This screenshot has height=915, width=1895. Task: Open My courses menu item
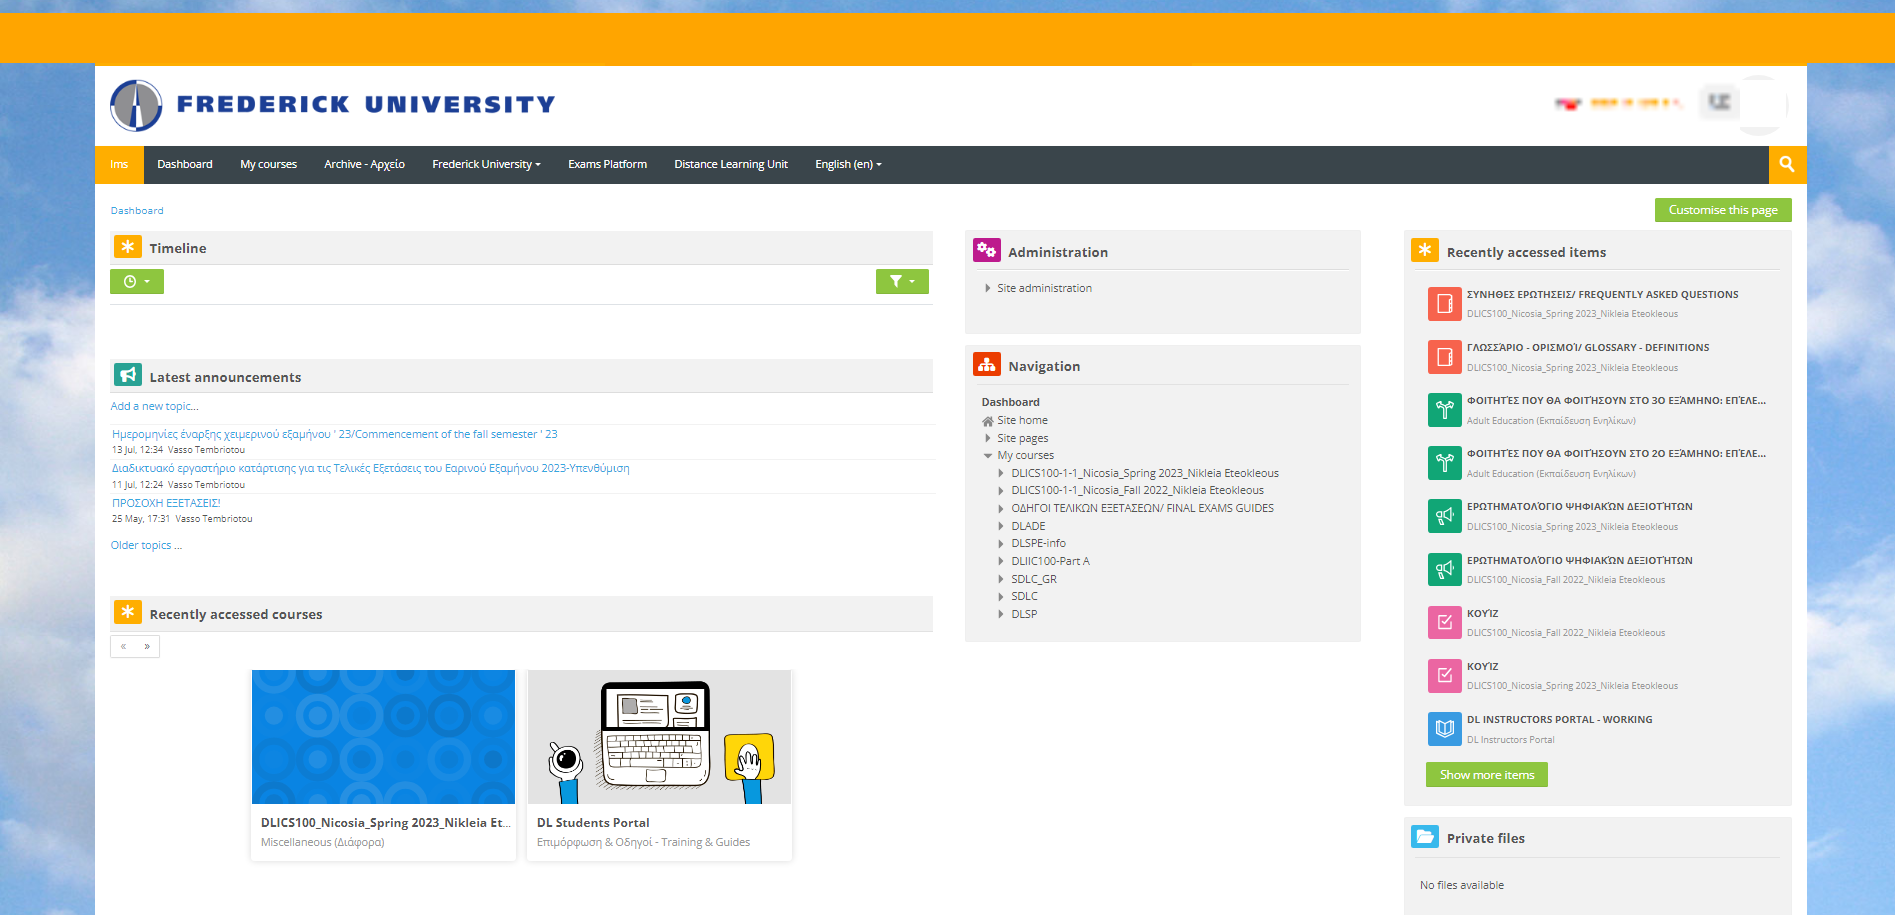pyautogui.click(x=268, y=164)
